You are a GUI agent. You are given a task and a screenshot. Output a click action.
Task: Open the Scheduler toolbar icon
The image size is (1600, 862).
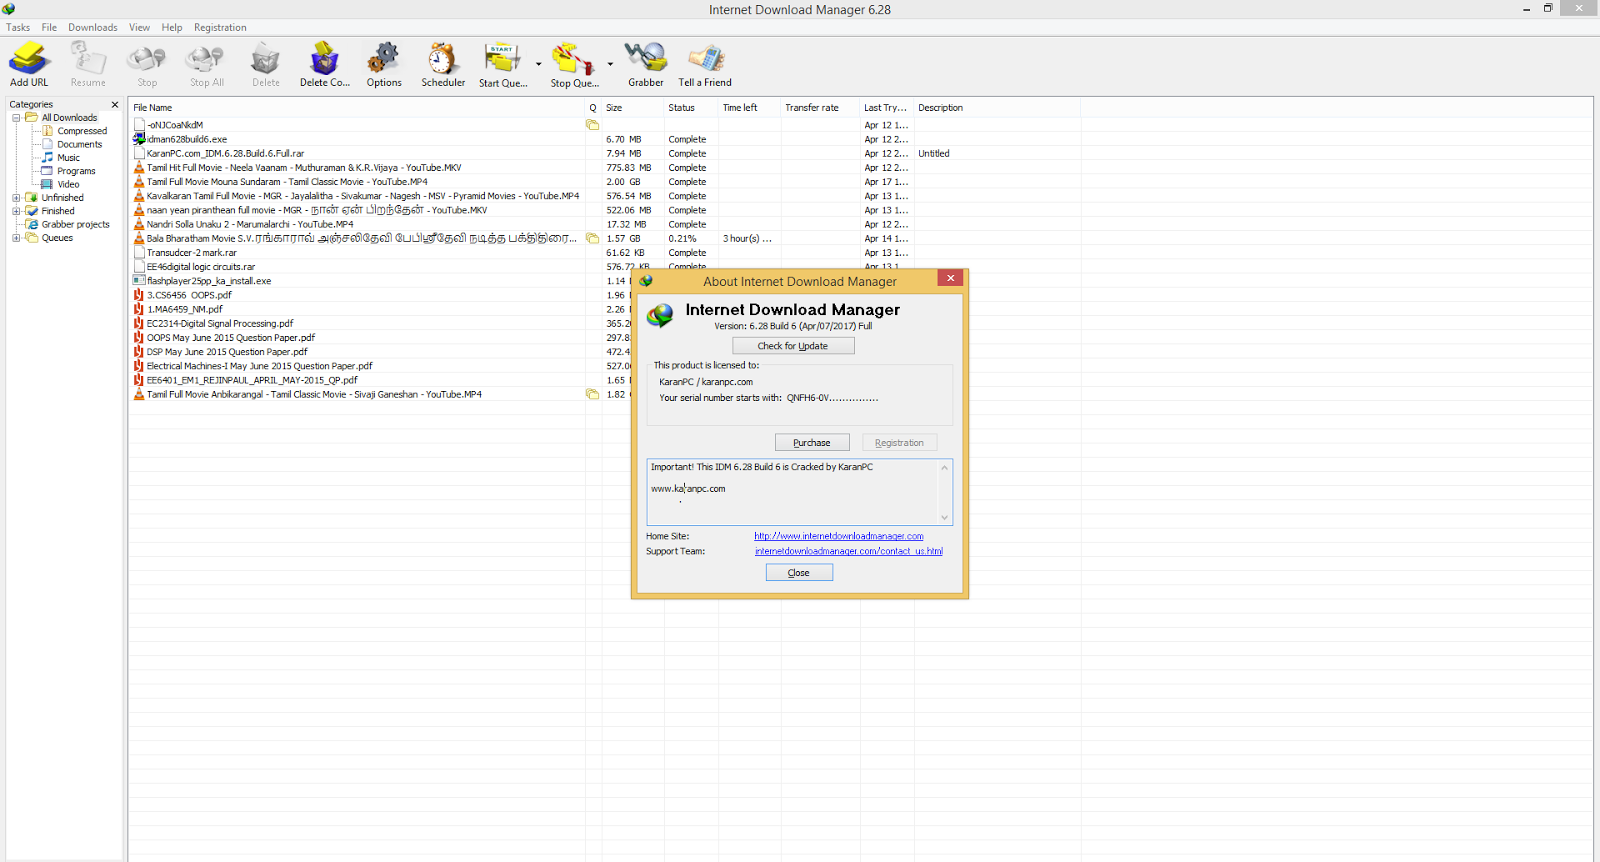click(x=443, y=65)
